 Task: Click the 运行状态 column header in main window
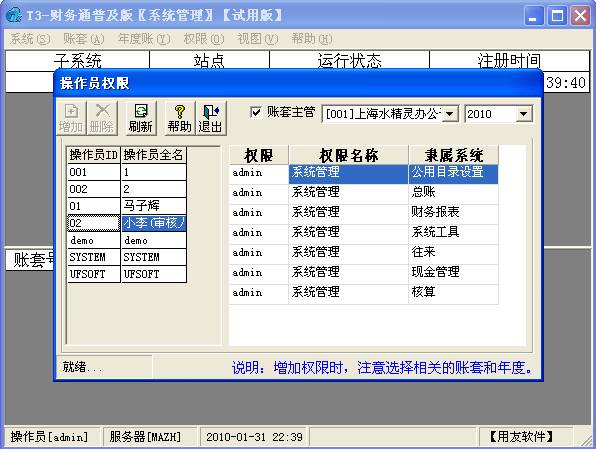point(349,60)
